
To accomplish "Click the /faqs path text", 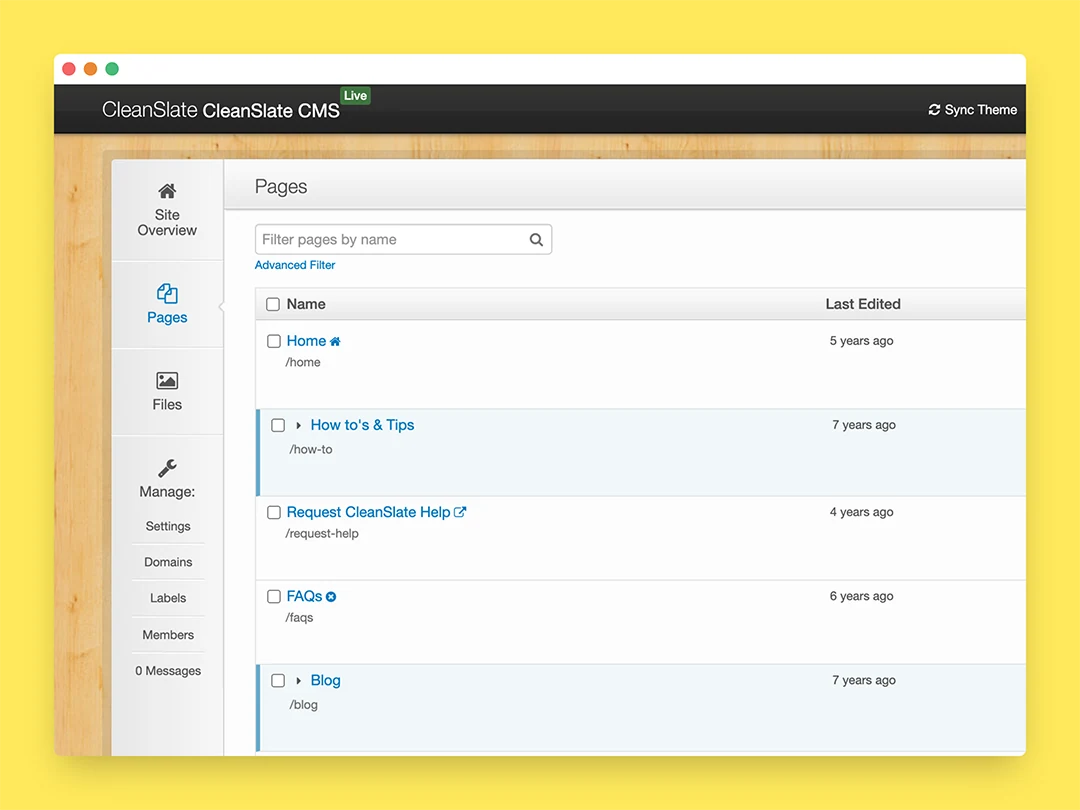I will [x=299, y=617].
